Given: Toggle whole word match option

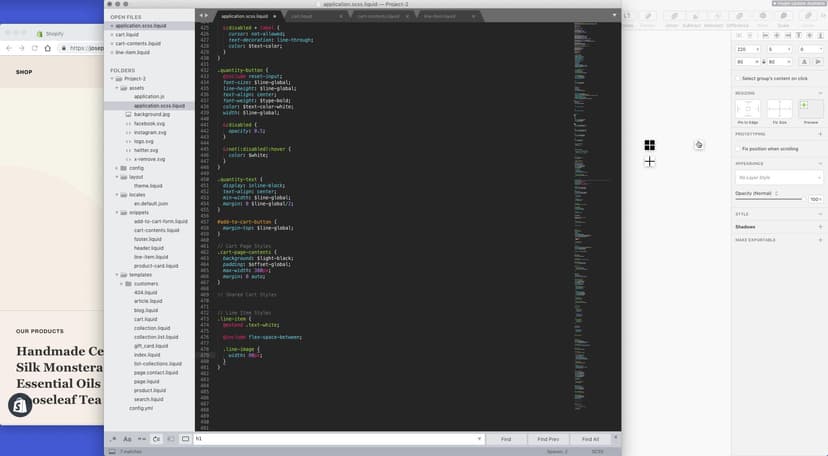Looking at the screenshot, I should (142, 439).
